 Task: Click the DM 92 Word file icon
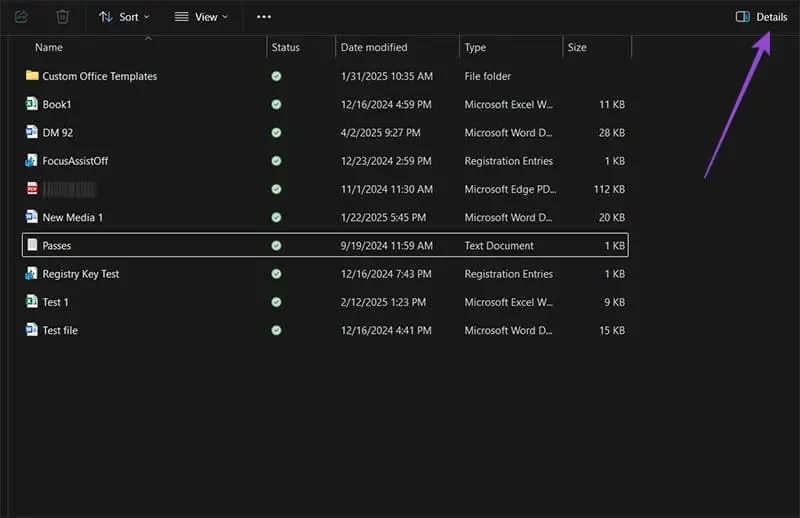tap(32, 132)
